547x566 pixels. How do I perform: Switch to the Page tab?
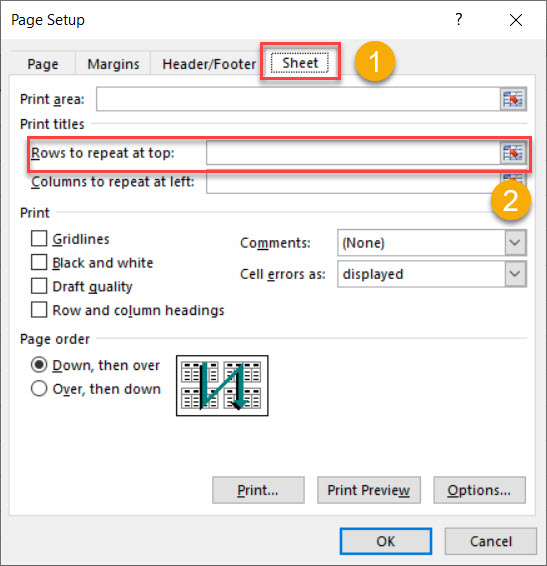click(x=43, y=64)
